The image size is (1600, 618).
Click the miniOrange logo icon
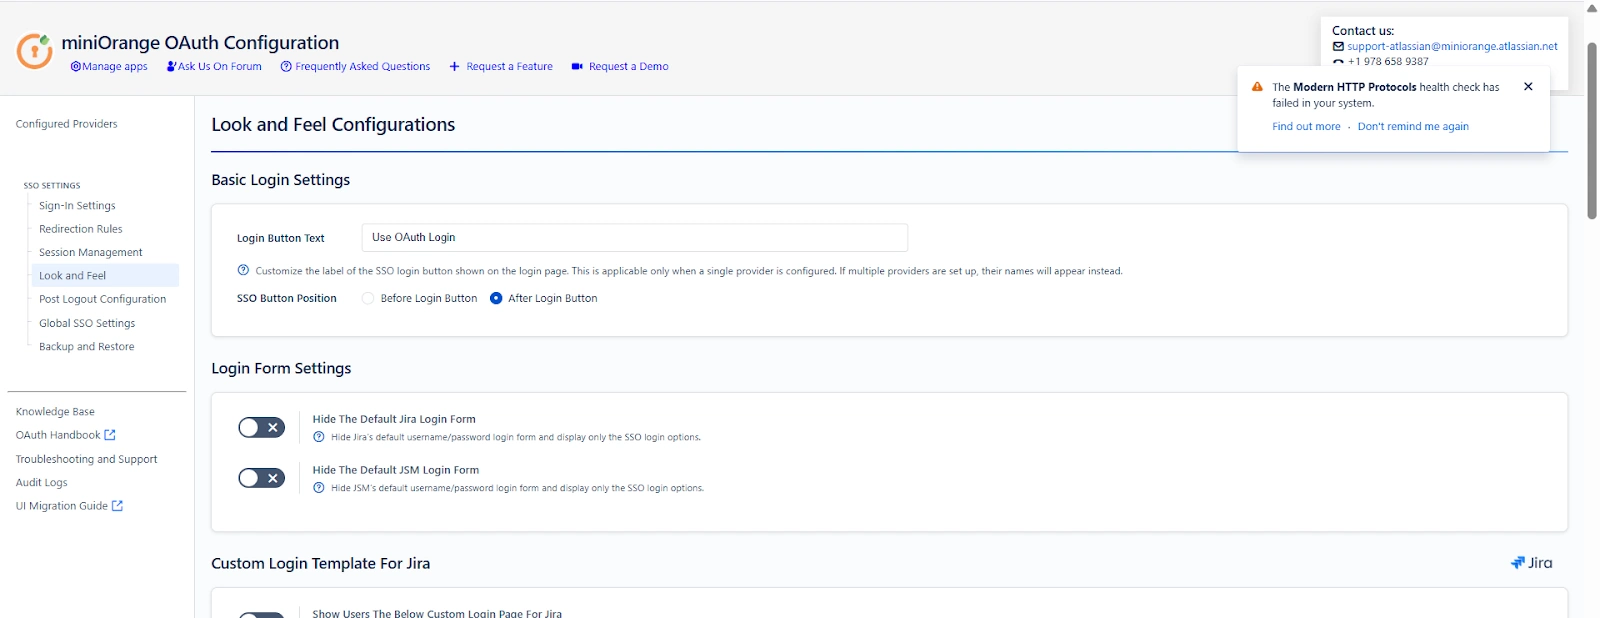(34, 51)
